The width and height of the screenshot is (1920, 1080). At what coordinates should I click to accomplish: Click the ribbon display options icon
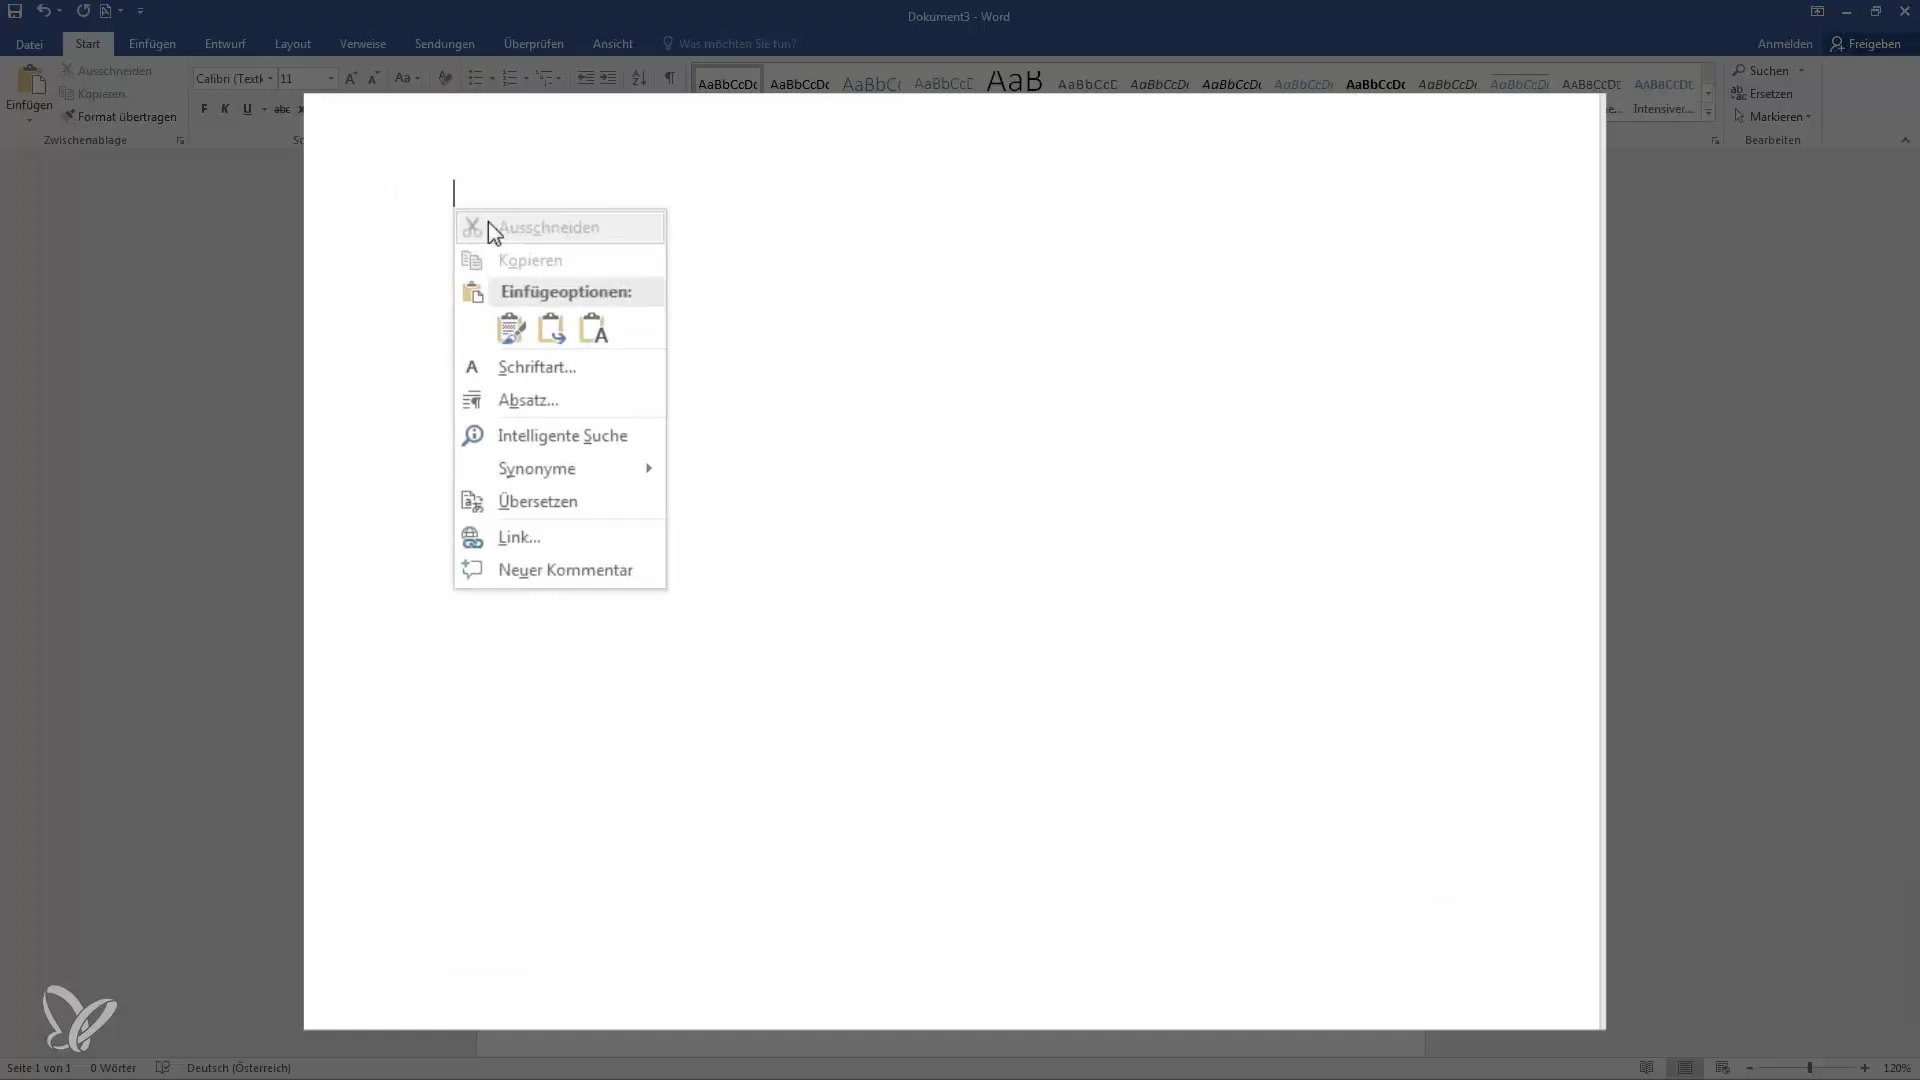1817,11
